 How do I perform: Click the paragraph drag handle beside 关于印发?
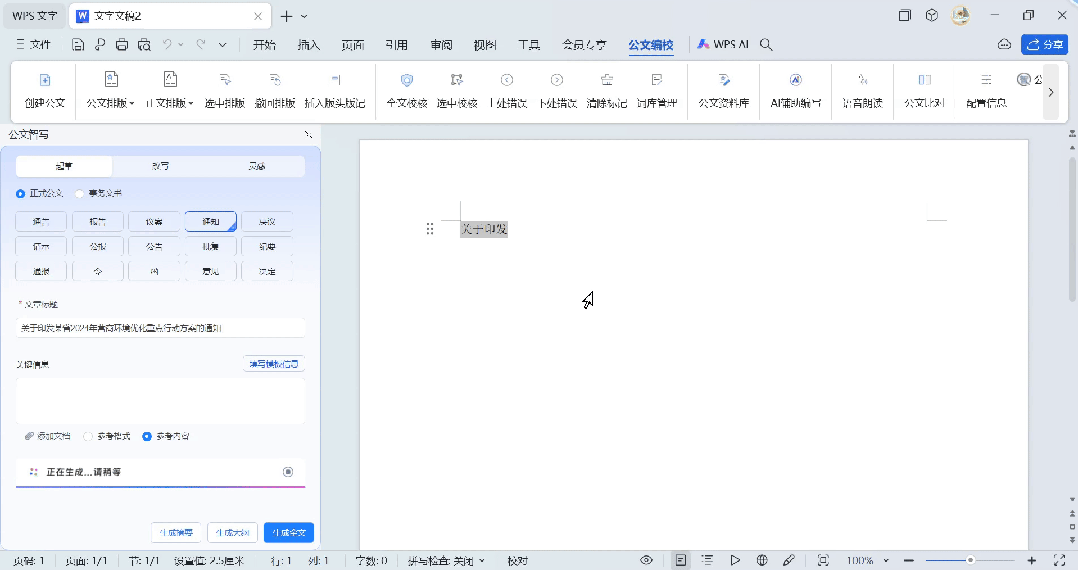pos(430,229)
